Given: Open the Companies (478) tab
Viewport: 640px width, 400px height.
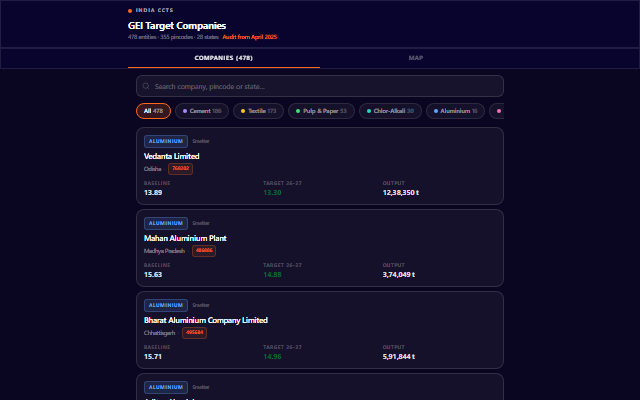Looking at the screenshot, I should click(x=224, y=58).
